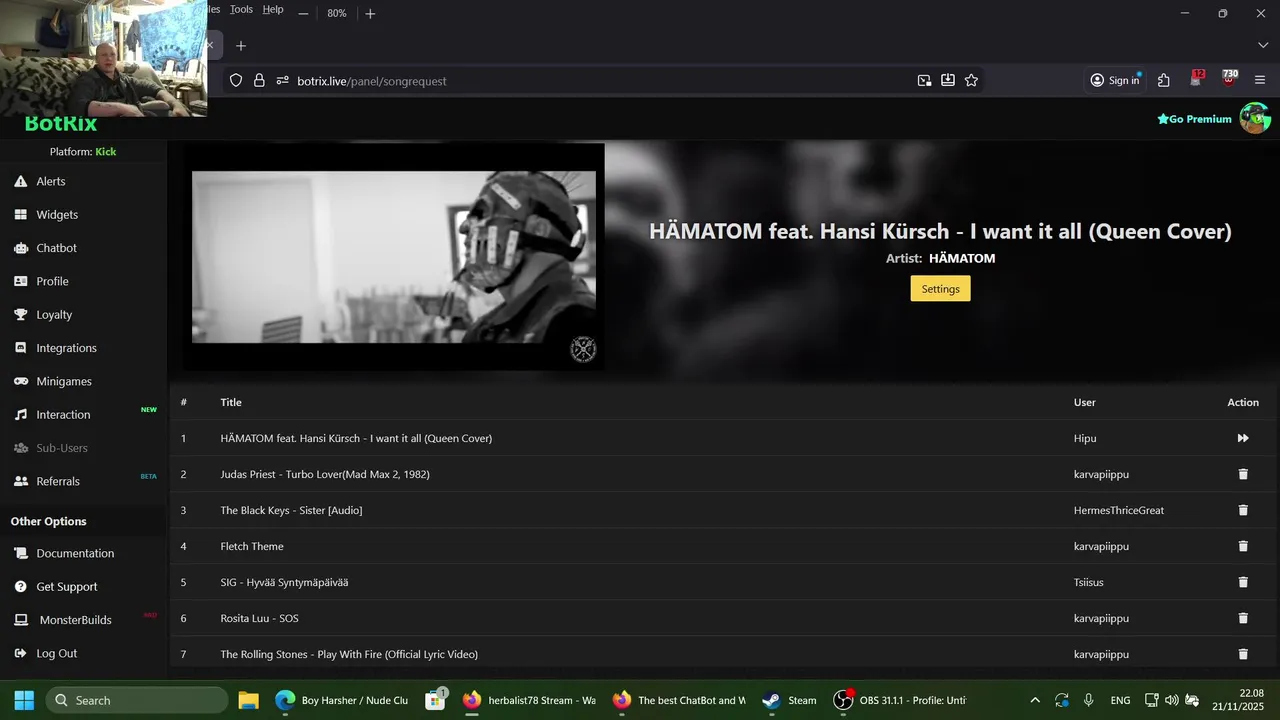Image resolution: width=1280 pixels, height=720 pixels.
Task: Click 'Judas Priest - Turbo Lover(Mad Max 2, 1982)' title
Action: (325, 474)
